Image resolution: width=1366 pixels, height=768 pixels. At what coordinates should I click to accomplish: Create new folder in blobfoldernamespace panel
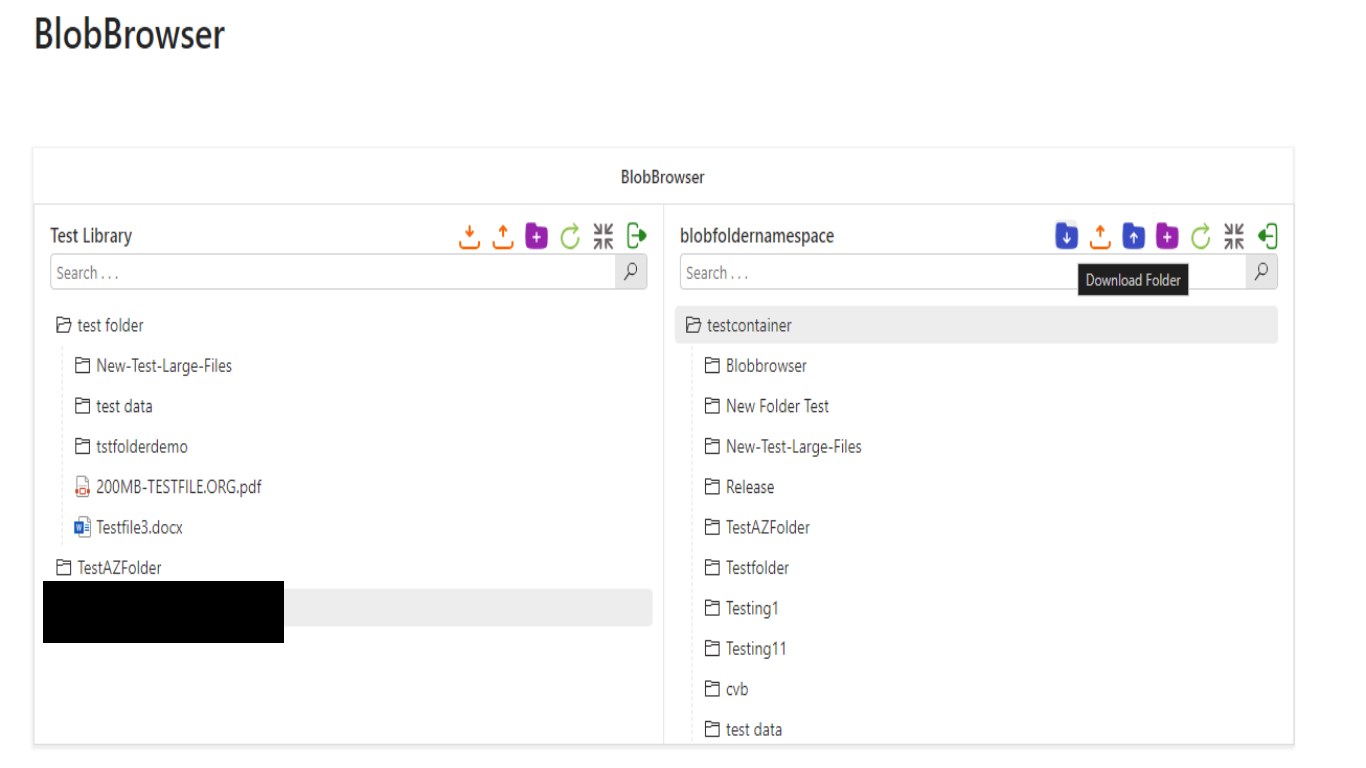point(1167,237)
